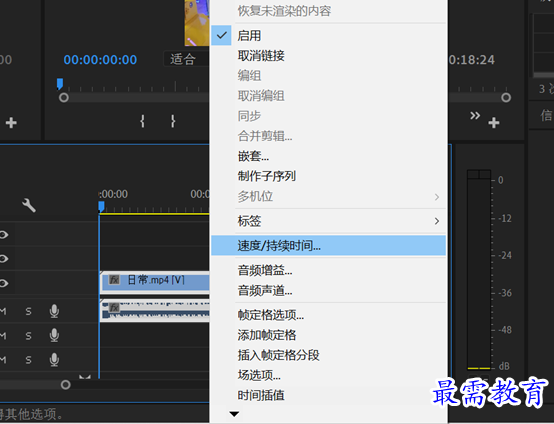The width and height of the screenshot is (554, 424).
Task: Open timeline display settings wrench
Action: coord(29,205)
